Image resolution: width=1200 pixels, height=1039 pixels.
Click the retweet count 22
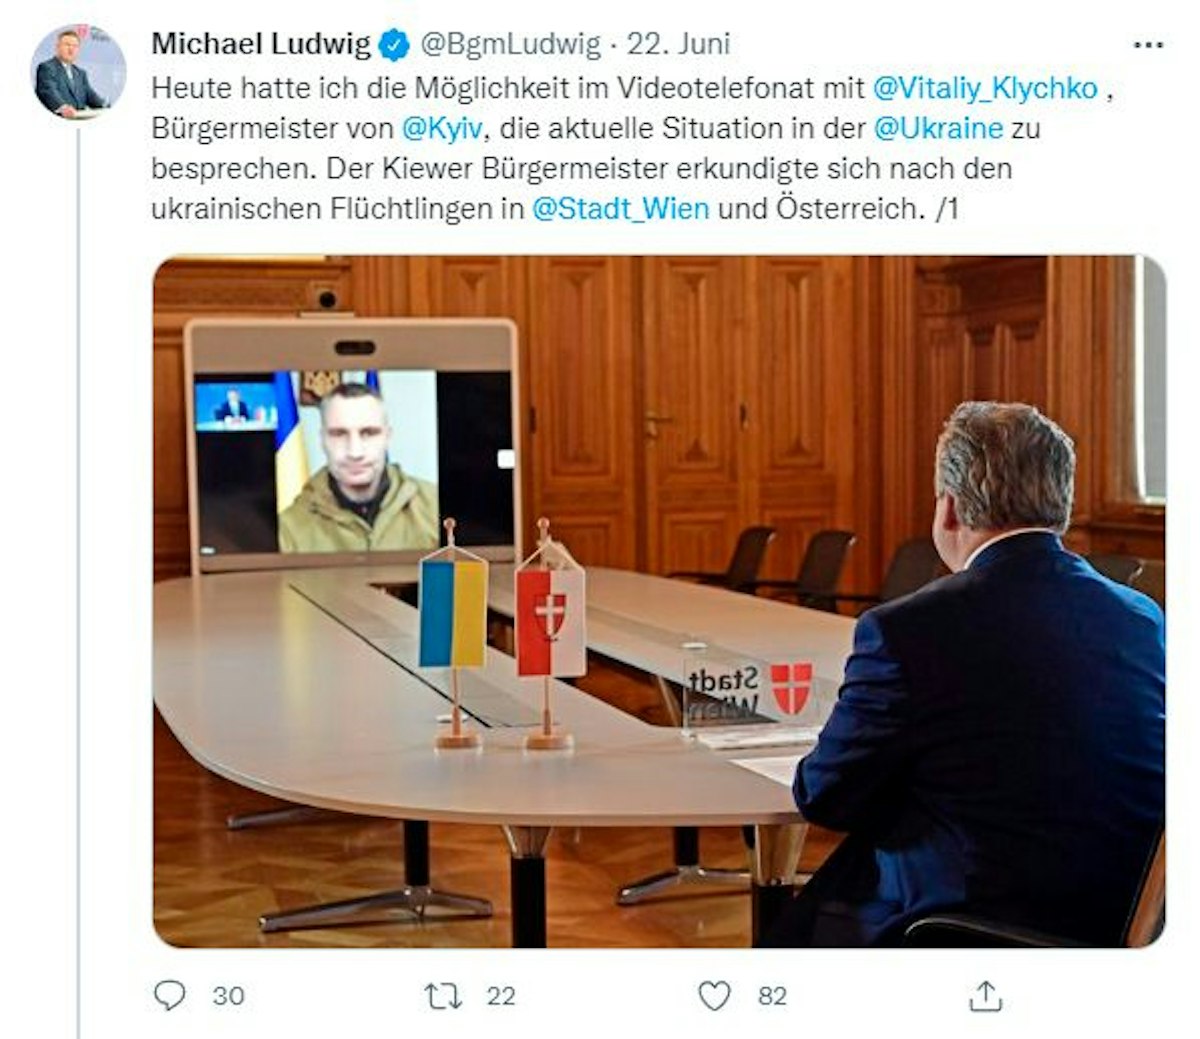(x=500, y=996)
